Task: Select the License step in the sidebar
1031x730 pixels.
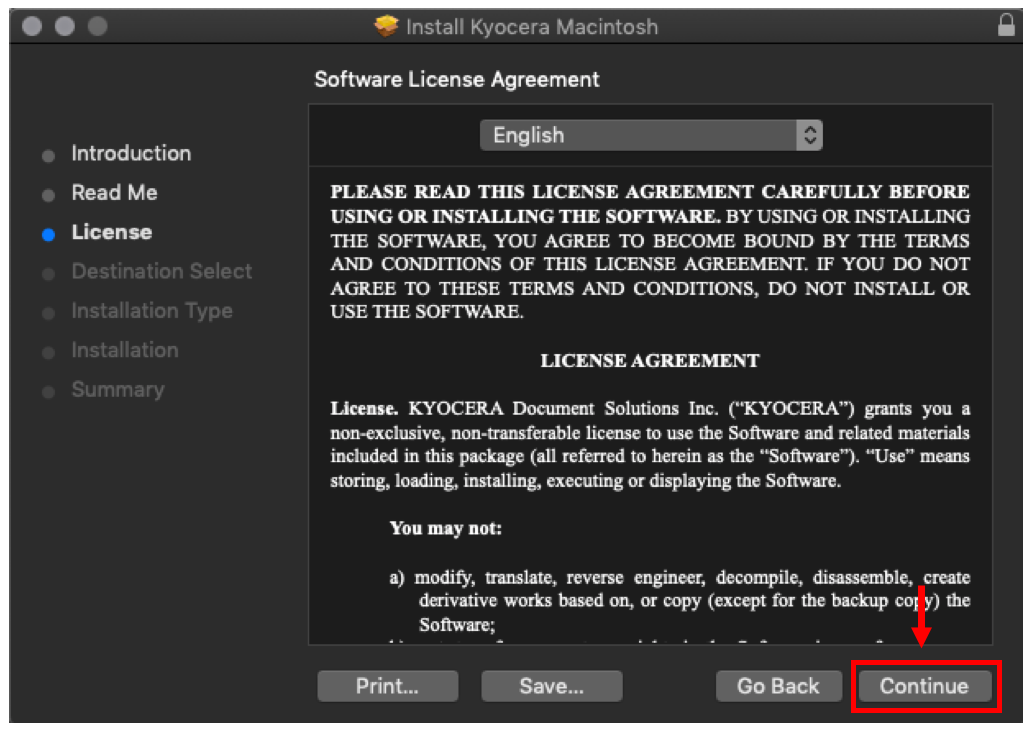Action: 111,232
